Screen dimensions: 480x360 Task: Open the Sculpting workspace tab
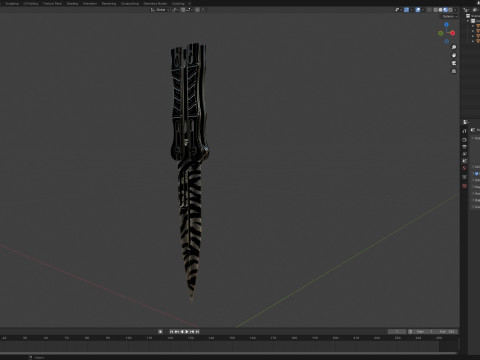(12, 3)
